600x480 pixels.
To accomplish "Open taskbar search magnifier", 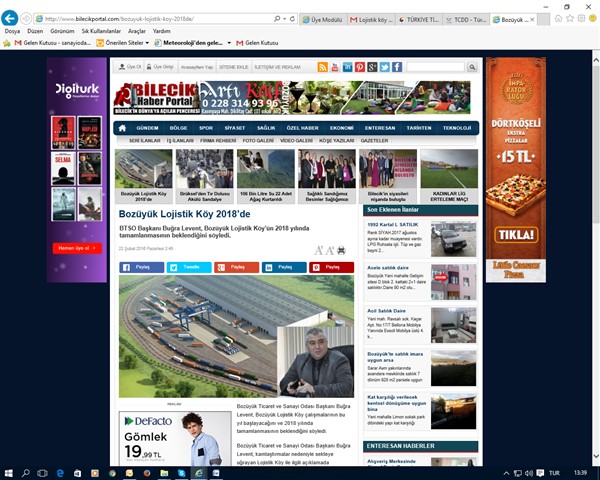I will (x=25, y=473).
